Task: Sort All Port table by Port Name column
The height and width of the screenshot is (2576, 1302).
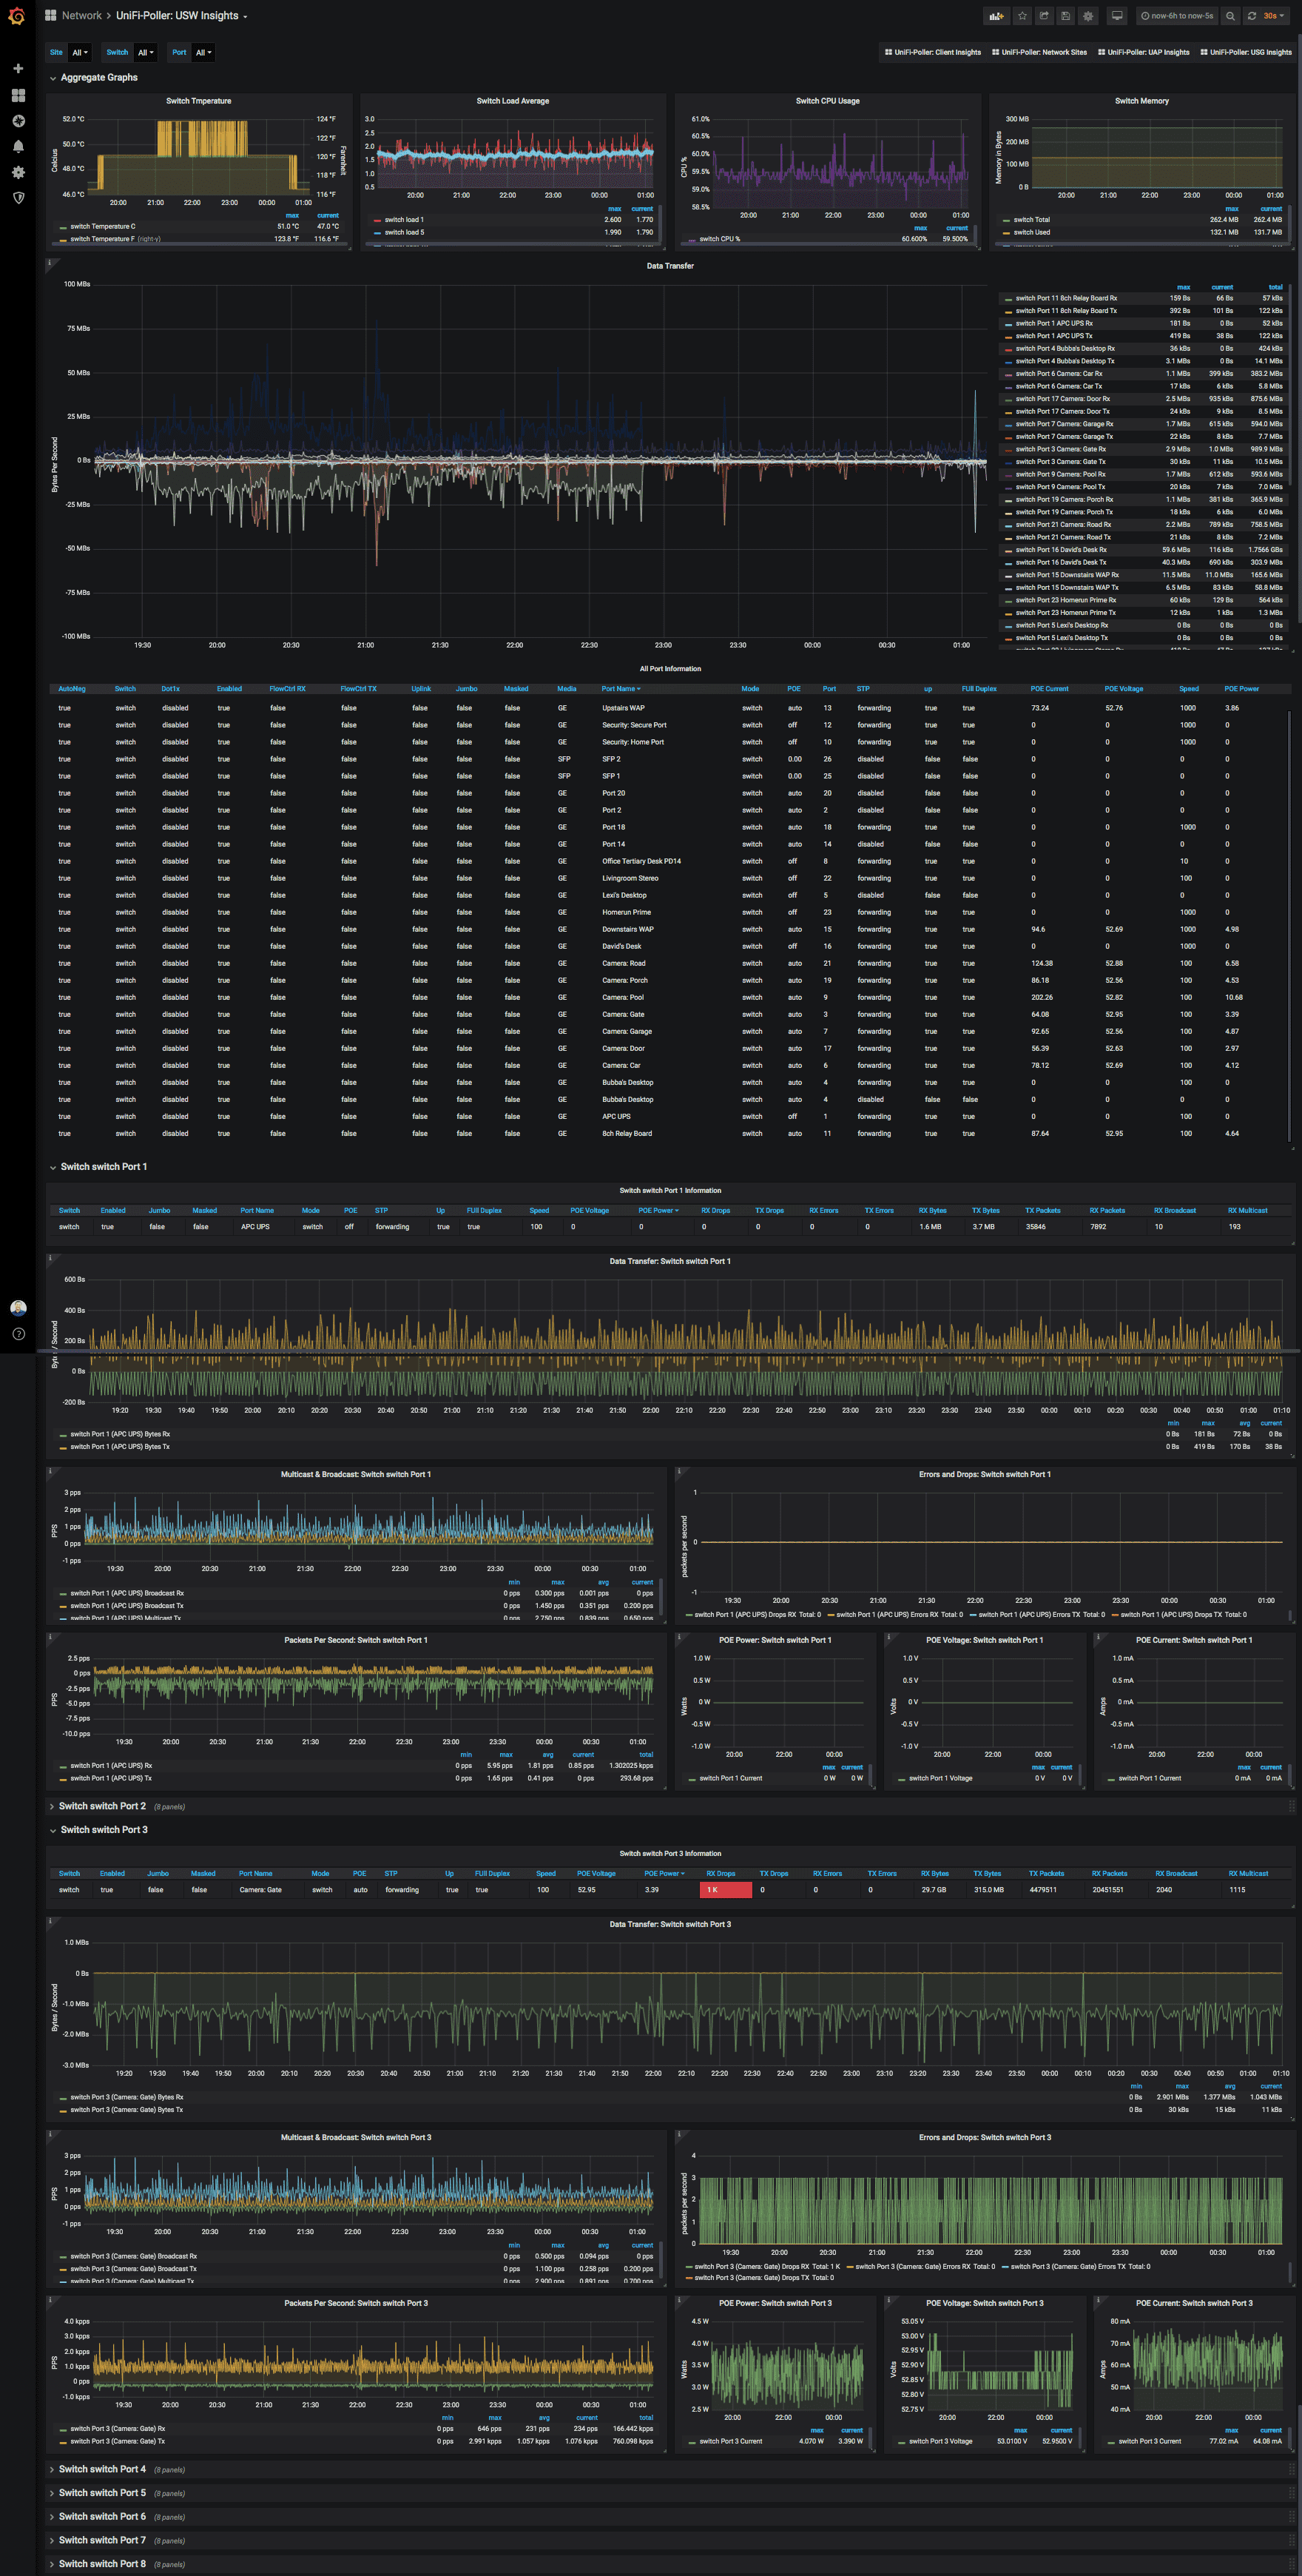Action: (x=621, y=689)
